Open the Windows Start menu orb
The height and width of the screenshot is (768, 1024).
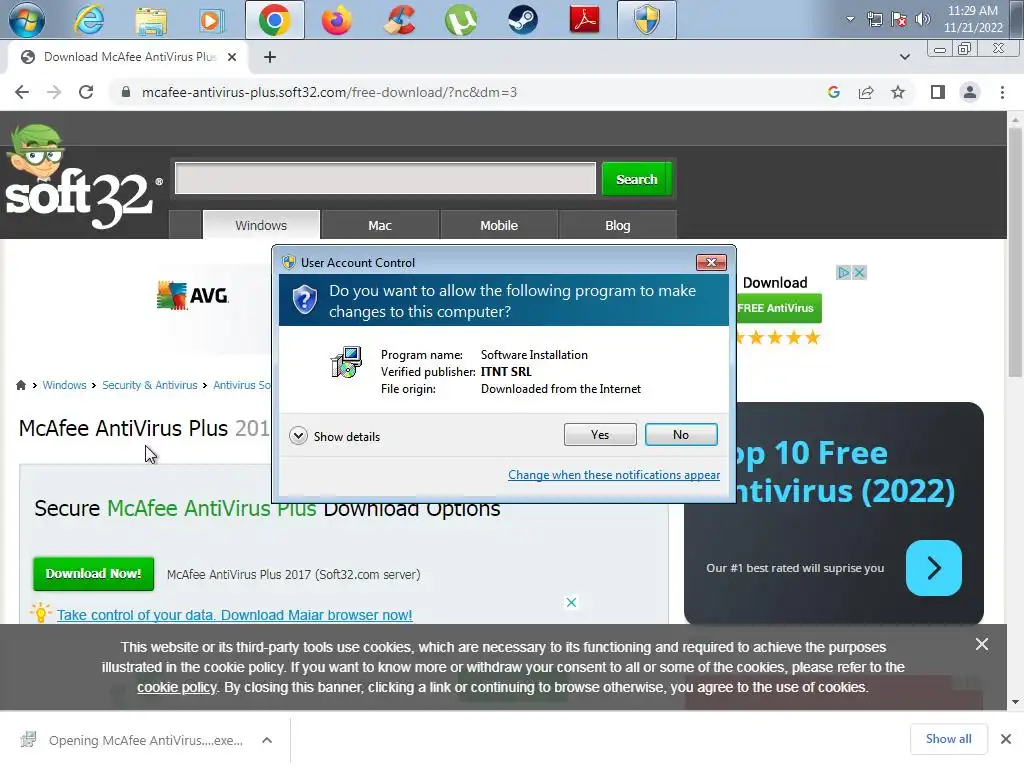click(26, 20)
